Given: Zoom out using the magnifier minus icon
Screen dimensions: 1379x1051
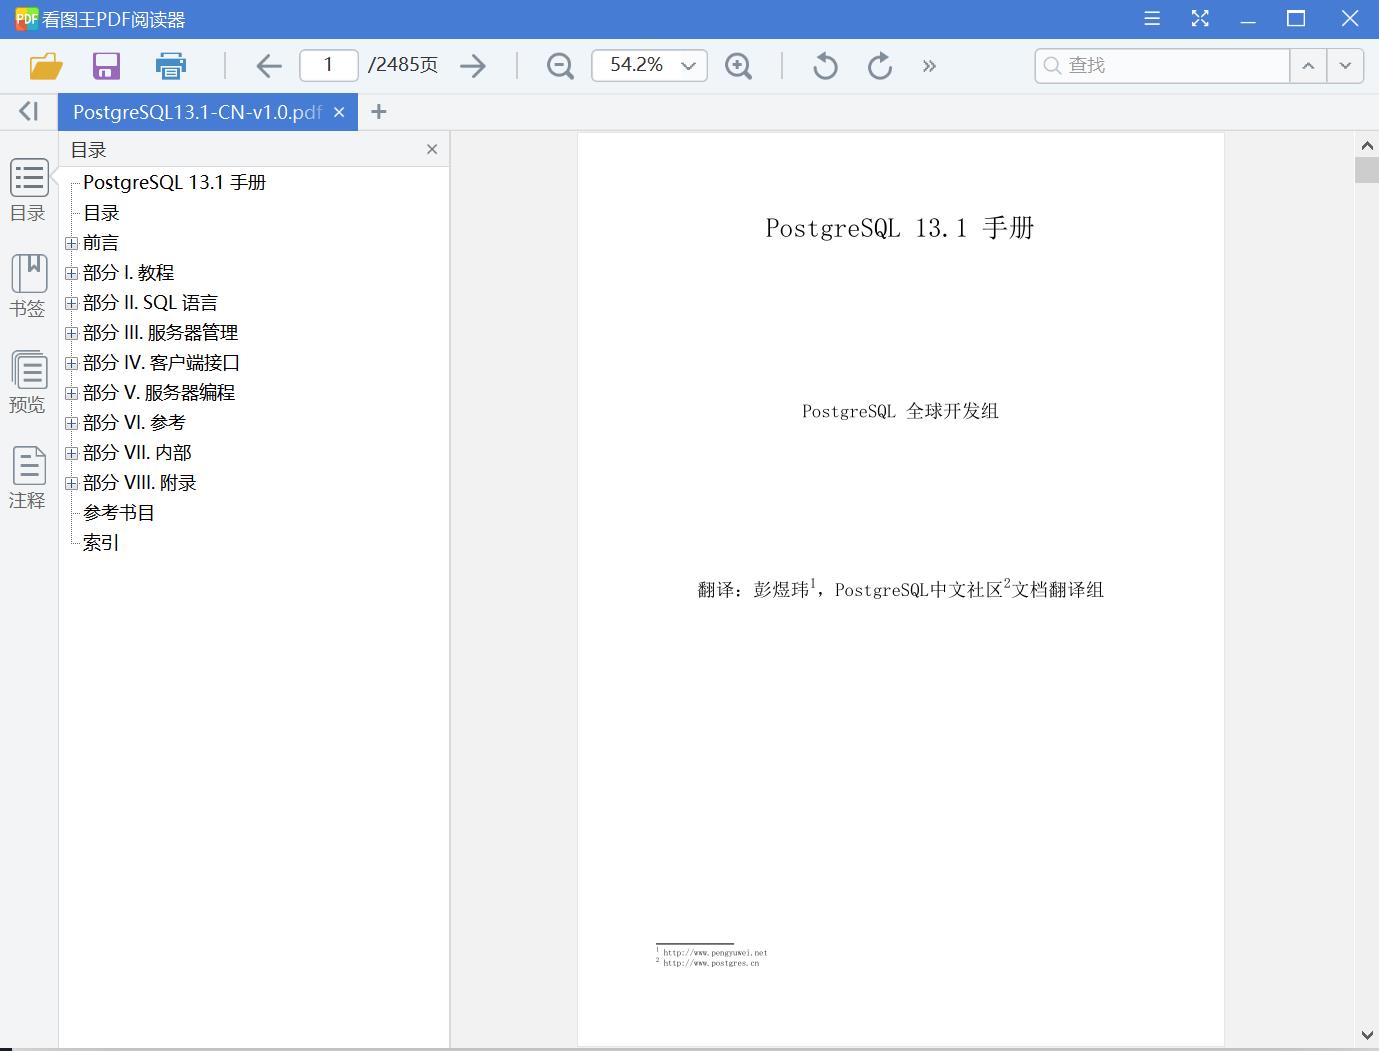Looking at the screenshot, I should (x=559, y=65).
